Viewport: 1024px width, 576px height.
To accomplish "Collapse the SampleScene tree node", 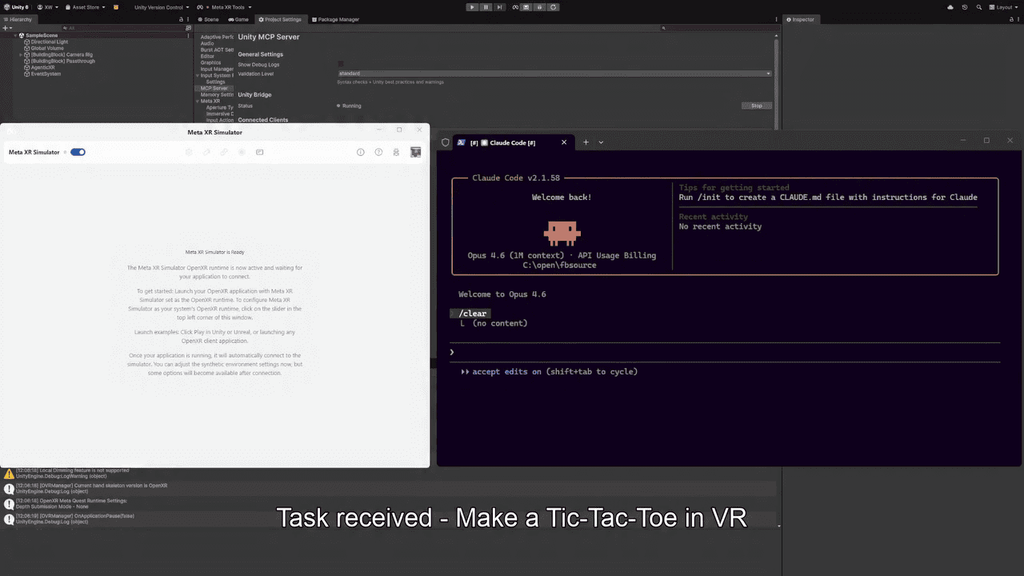I will click(x=16, y=35).
